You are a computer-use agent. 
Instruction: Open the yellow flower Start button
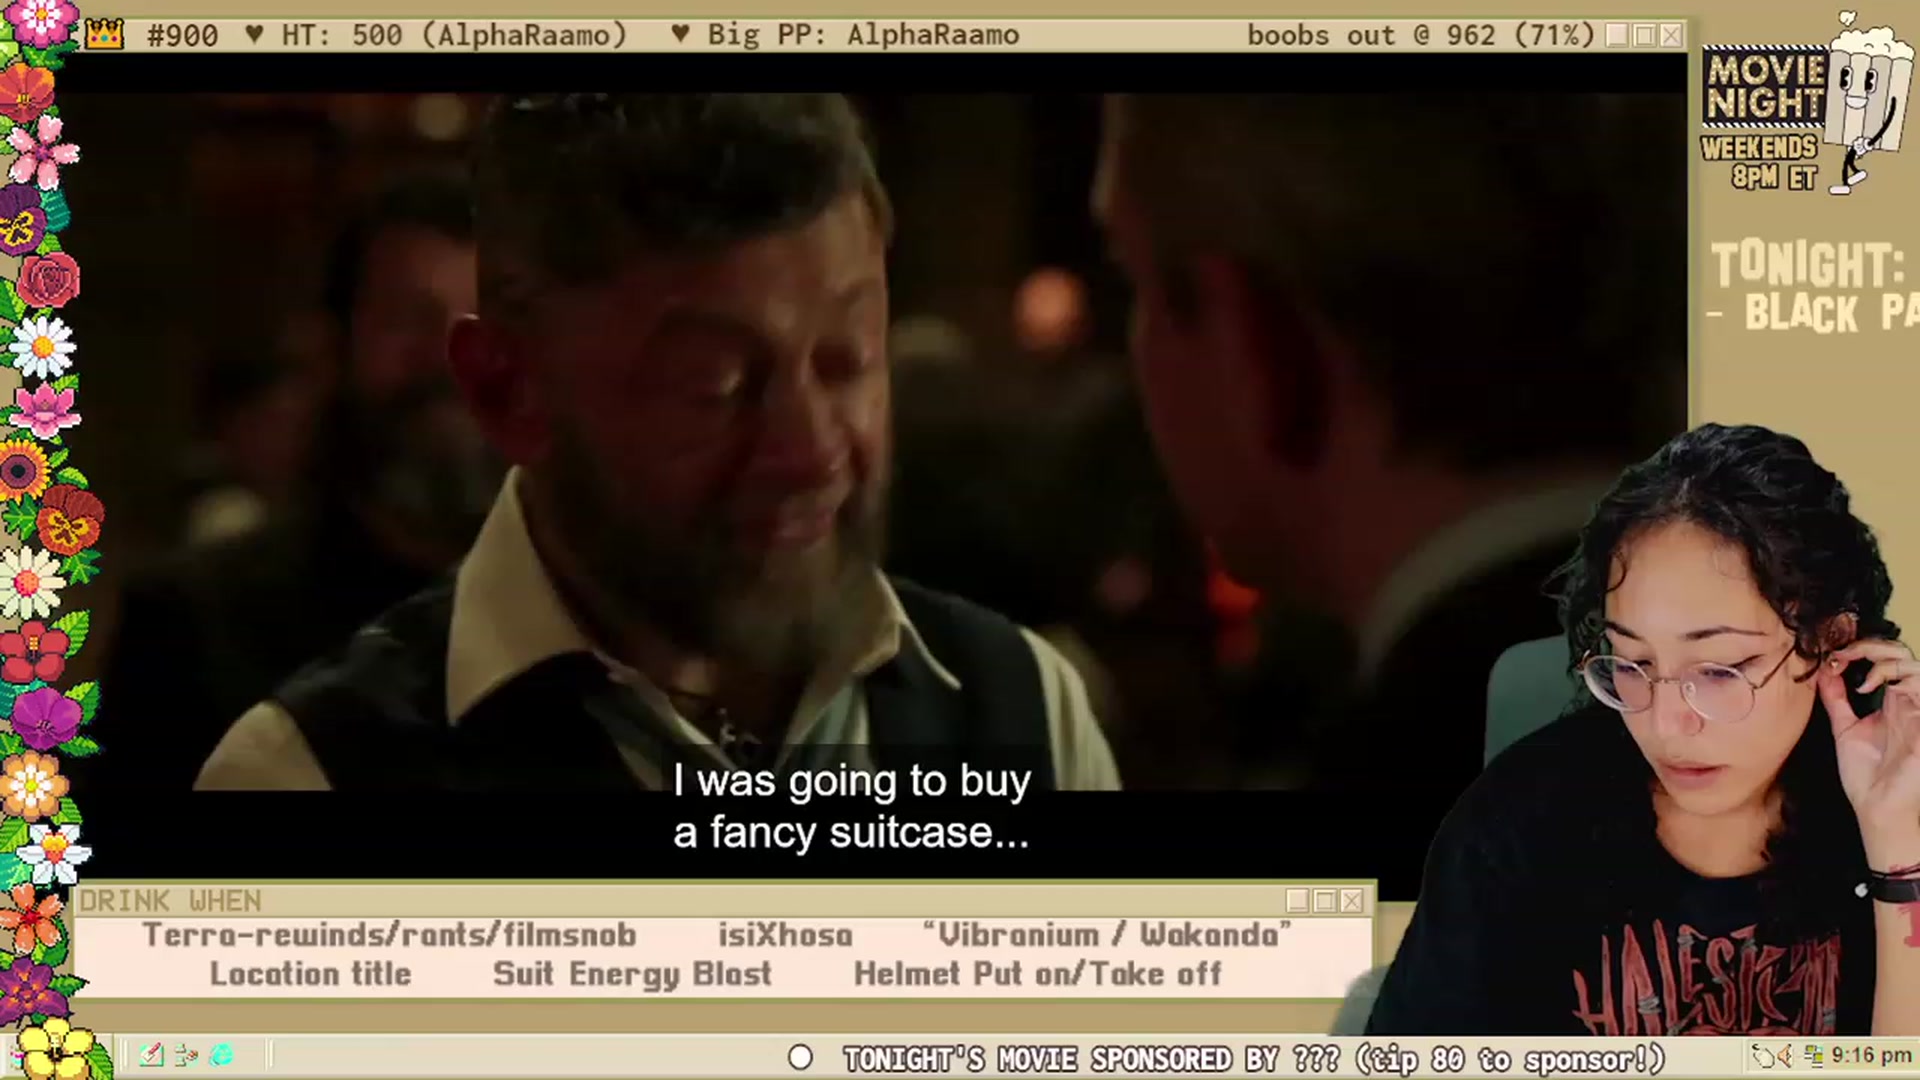55,1050
